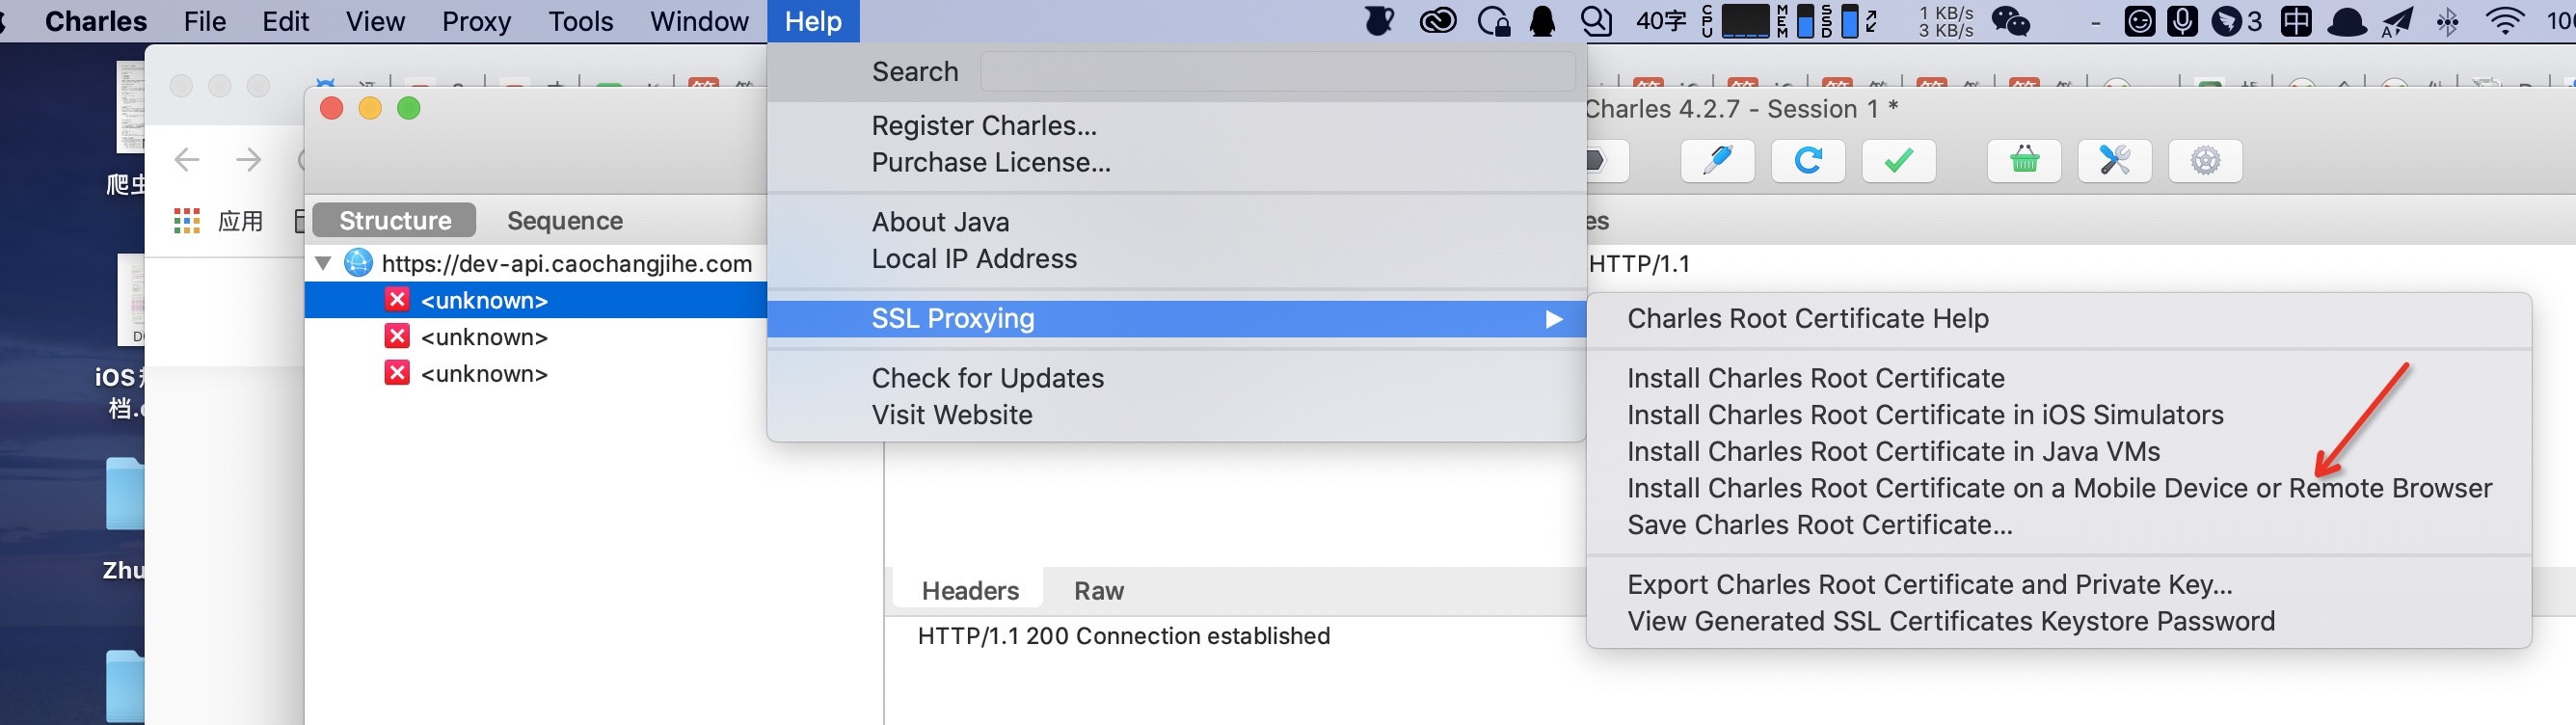The image size is (2576, 725).
Task: Click the globe icon beside dev-api.caochangjihe.com
Action: (358, 263)
